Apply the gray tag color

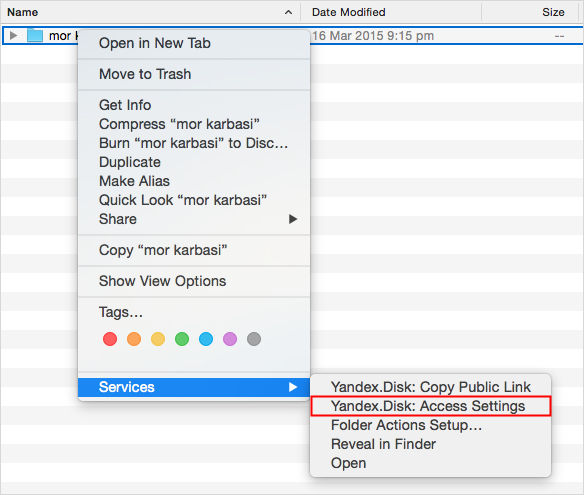254,339
